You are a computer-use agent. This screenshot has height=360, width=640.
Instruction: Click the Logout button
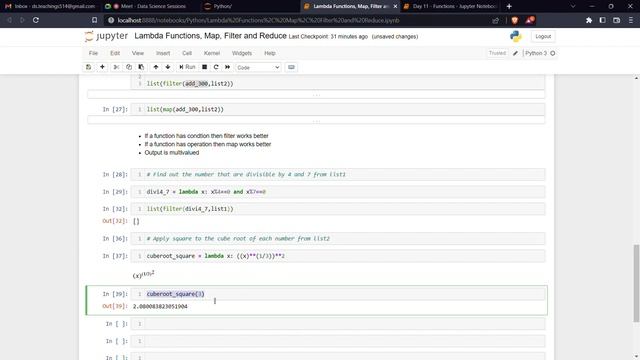point(543,36)
